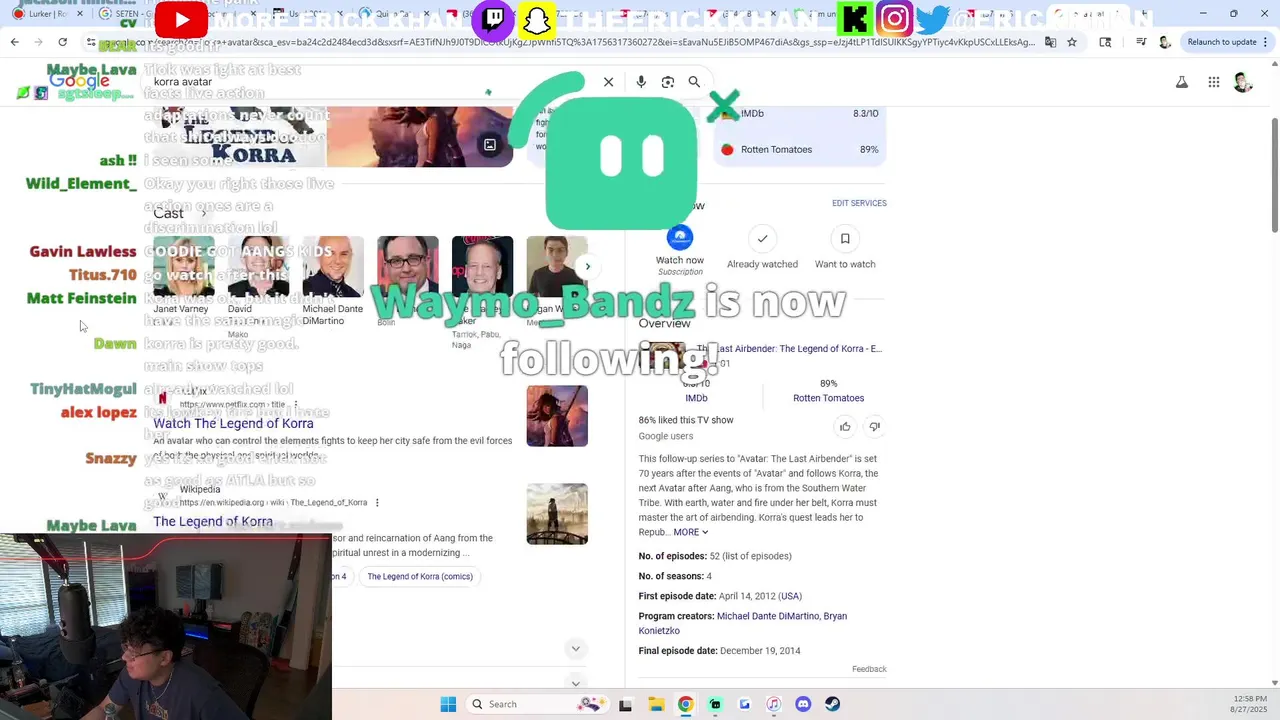The height and width of the screenshot is (720, 1280).
Task: Select Janet Varney cast photo
Action: 183,267
